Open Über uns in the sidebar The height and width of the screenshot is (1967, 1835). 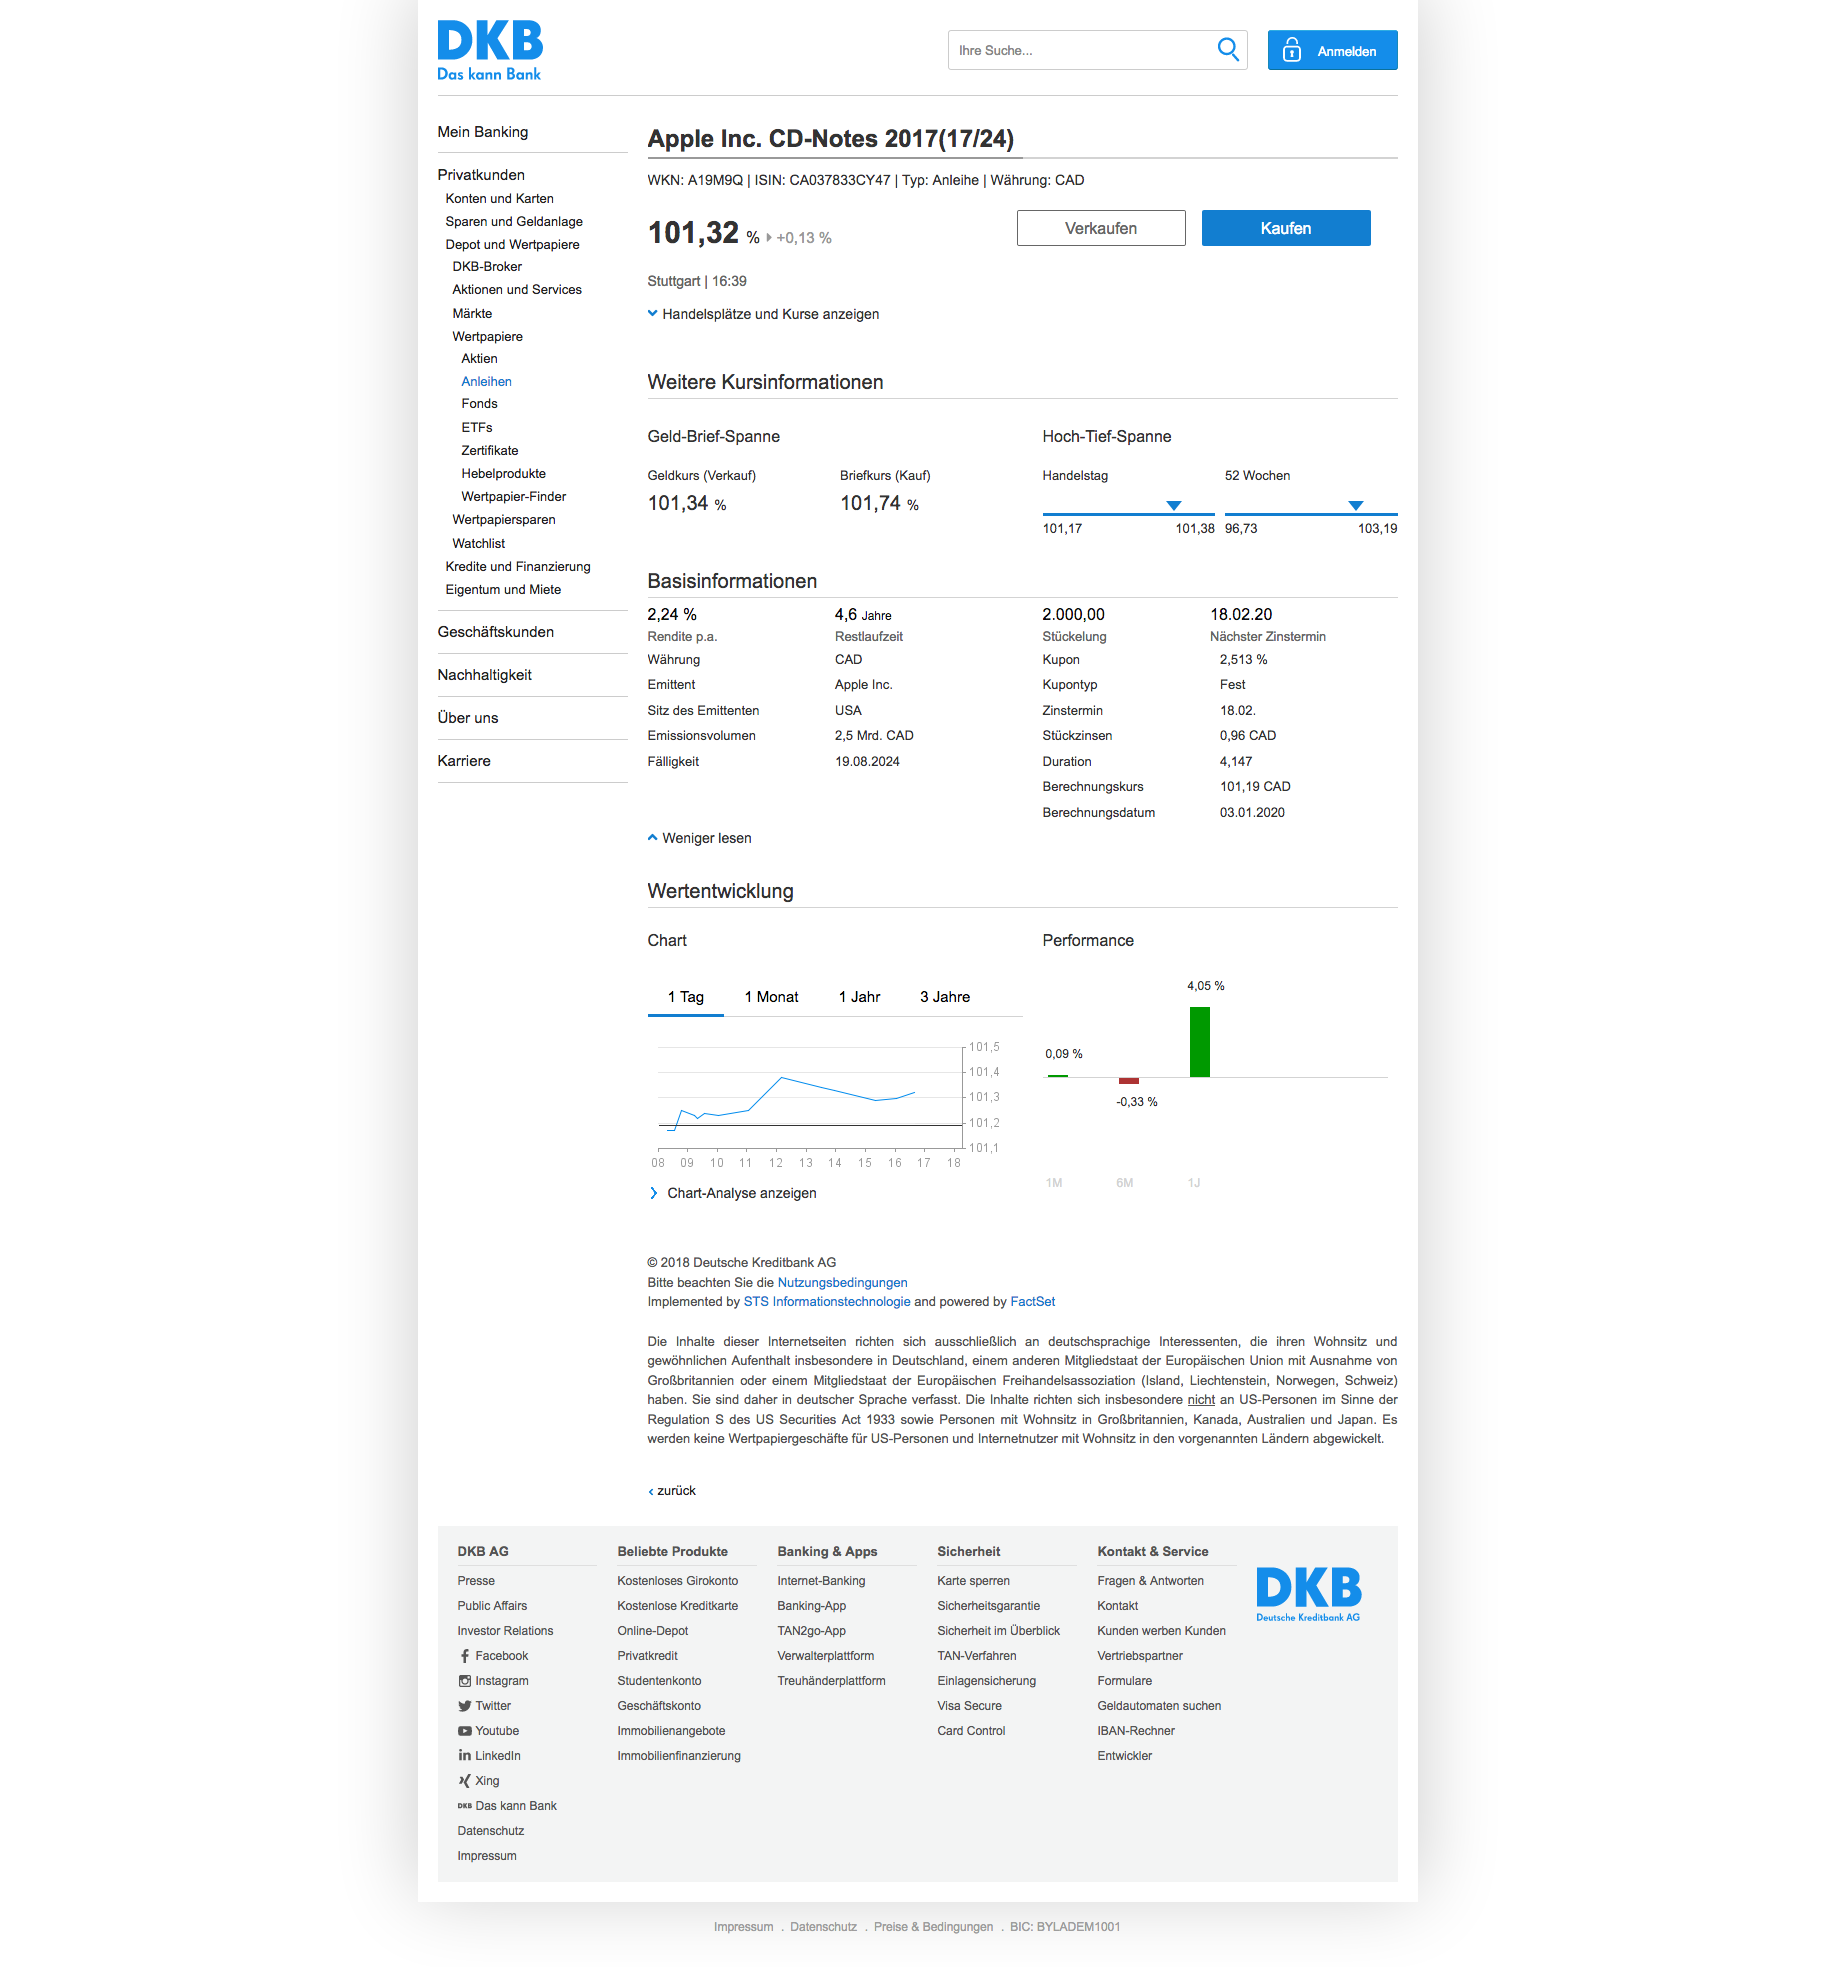[x=468, y=718]
